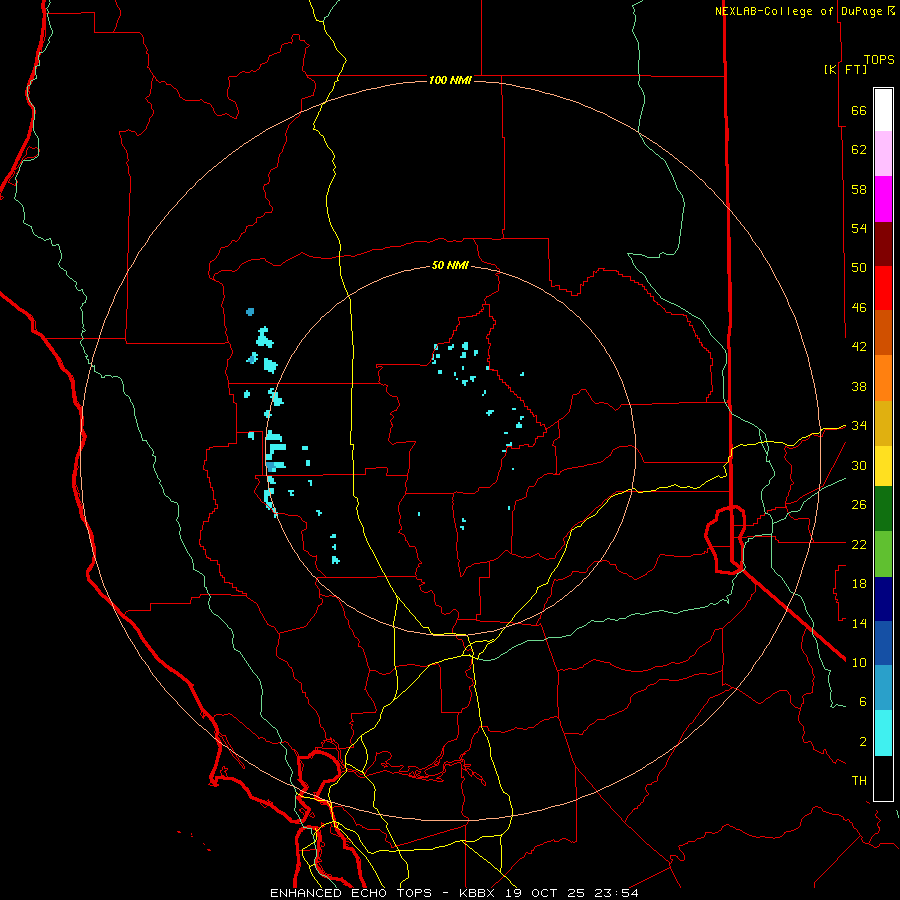
Task: Click the legend value 14
Action: (x=859, y=623)
